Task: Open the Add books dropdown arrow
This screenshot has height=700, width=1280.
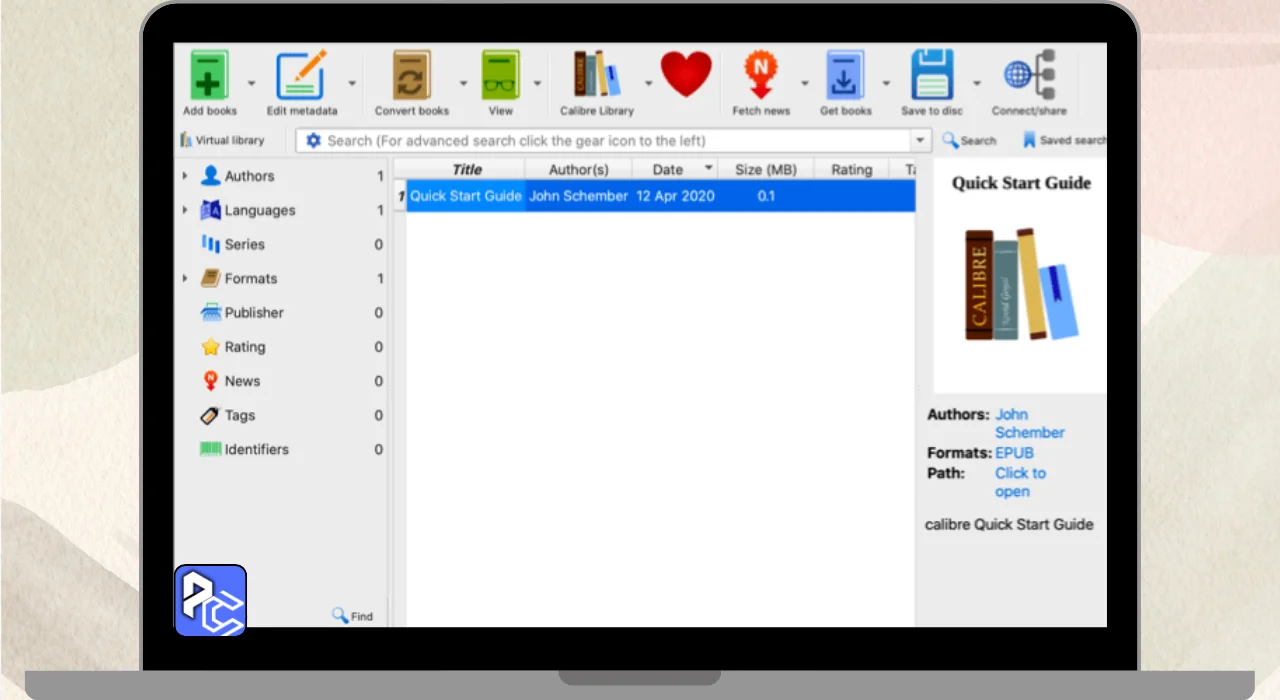Action: 251,84
